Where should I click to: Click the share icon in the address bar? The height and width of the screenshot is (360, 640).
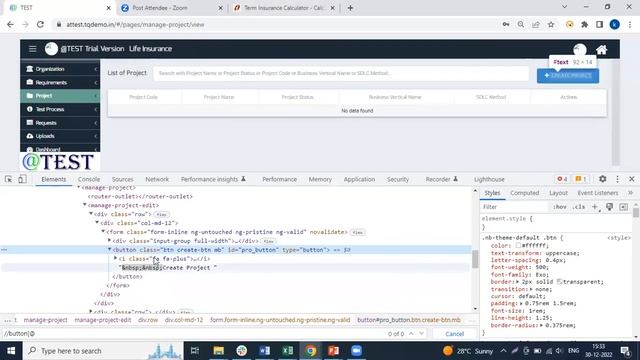pyautogui.click(x=536, y=24)
